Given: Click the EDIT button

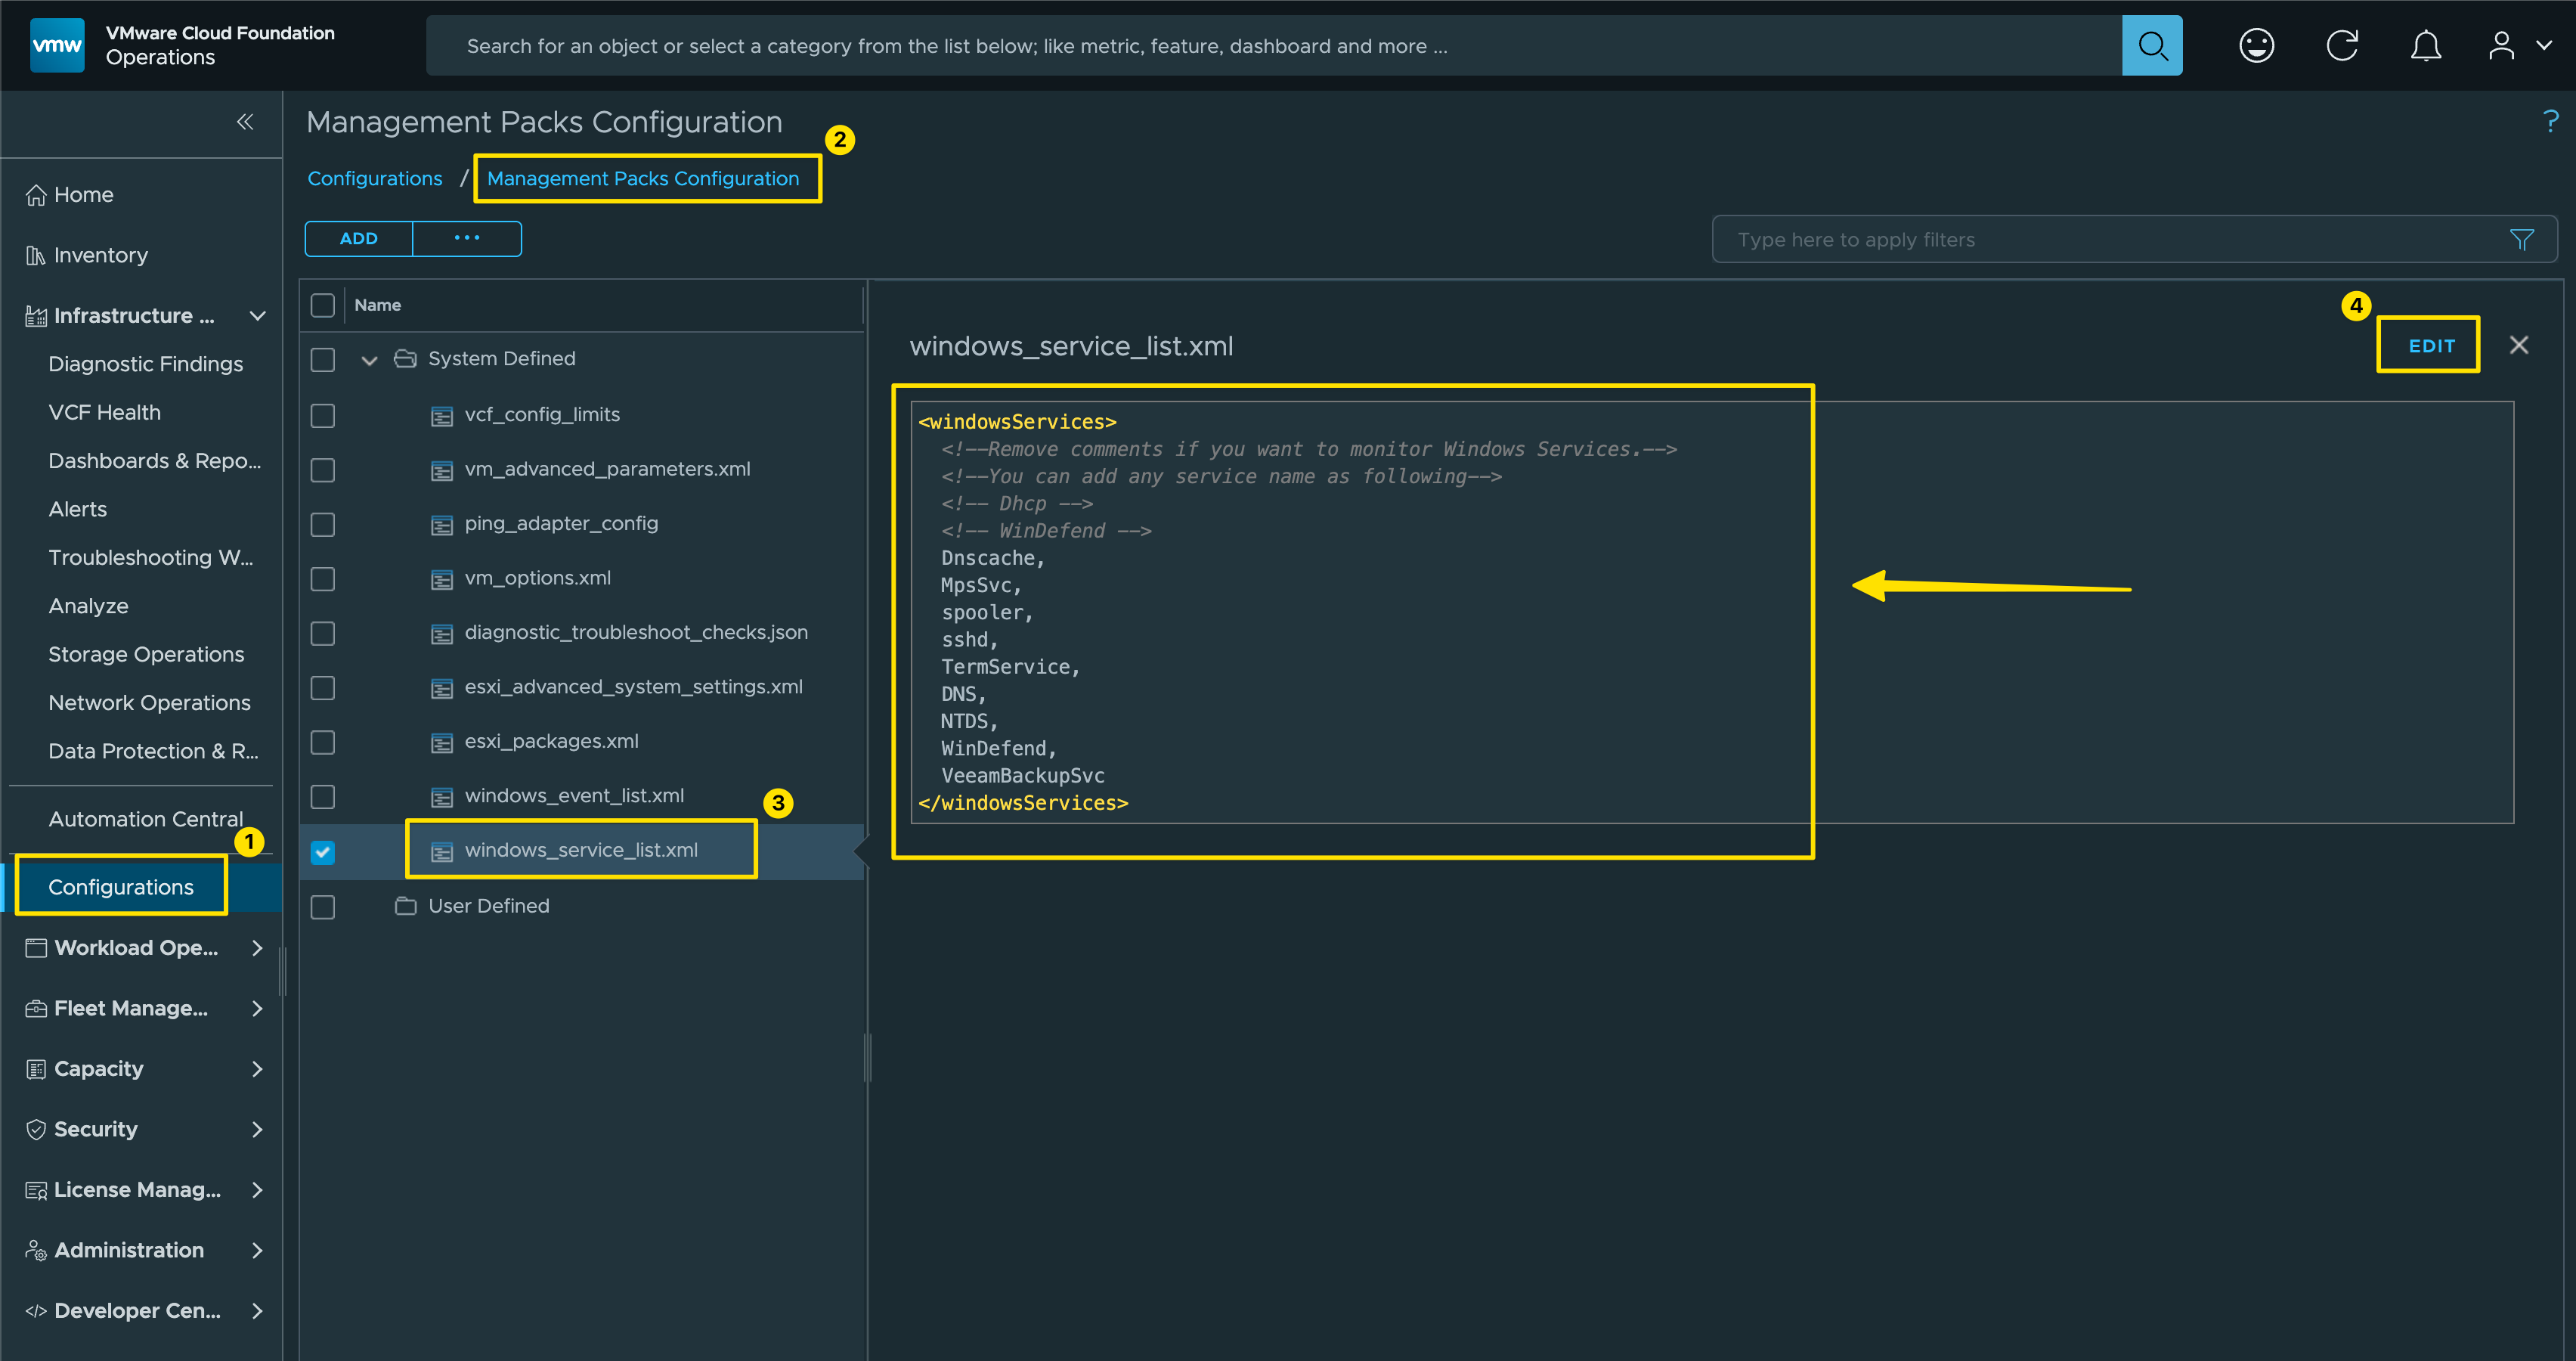Looking at the screenshot, I should tap(2430, 346).
